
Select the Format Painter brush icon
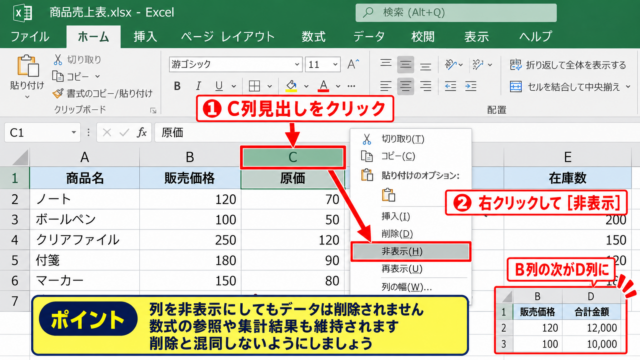coord(58,93)
